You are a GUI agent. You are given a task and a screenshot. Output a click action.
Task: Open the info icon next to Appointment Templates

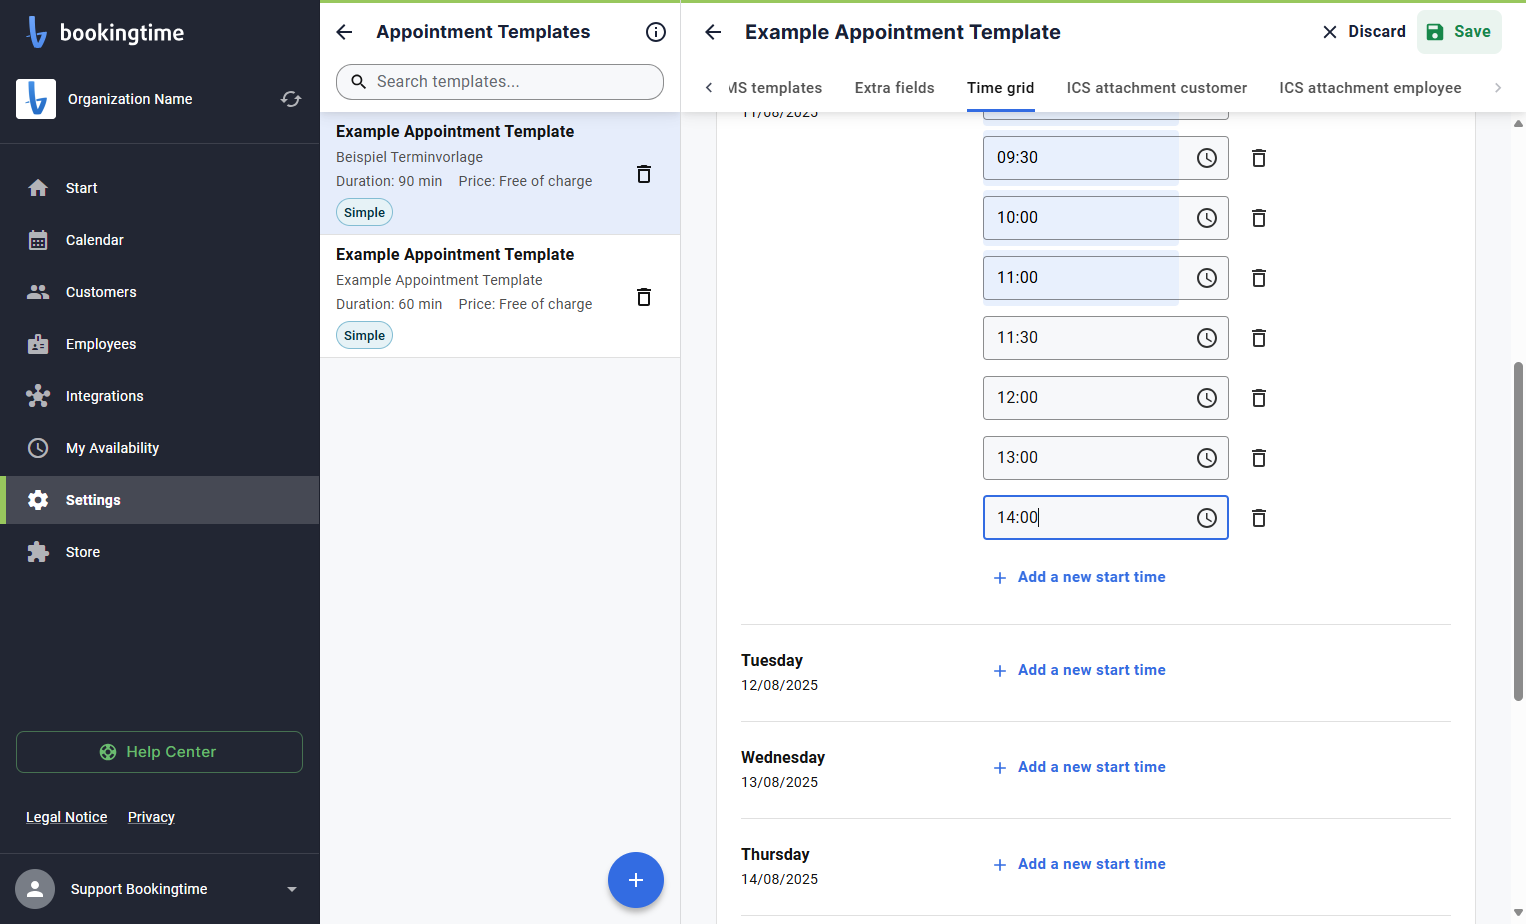coord(656,32)
